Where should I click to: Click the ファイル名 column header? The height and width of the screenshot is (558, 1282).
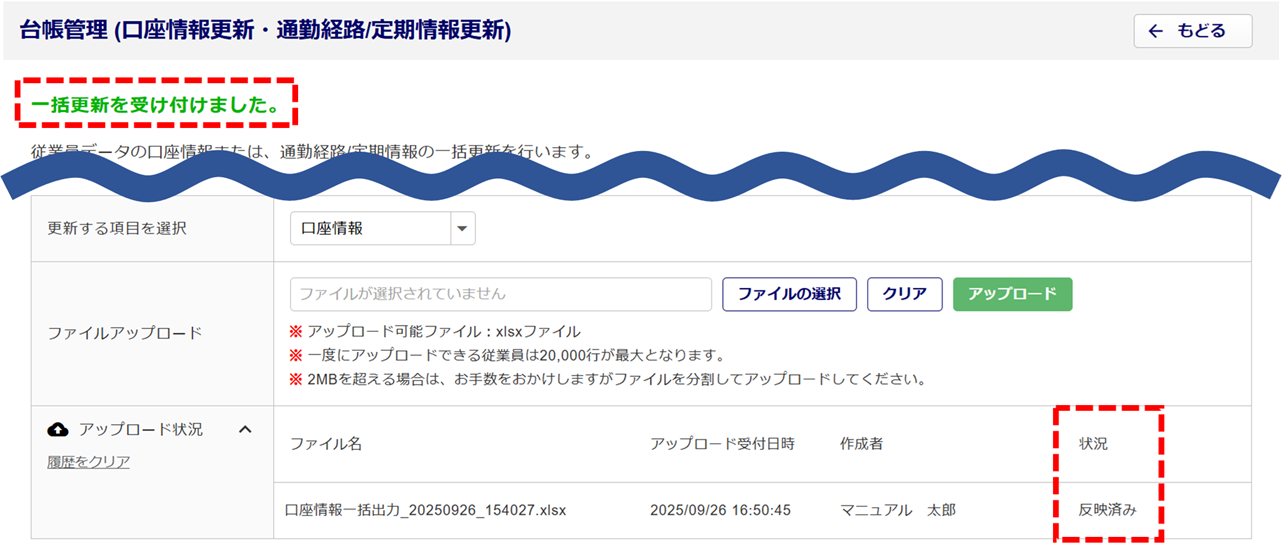click(x=325, y=444)
